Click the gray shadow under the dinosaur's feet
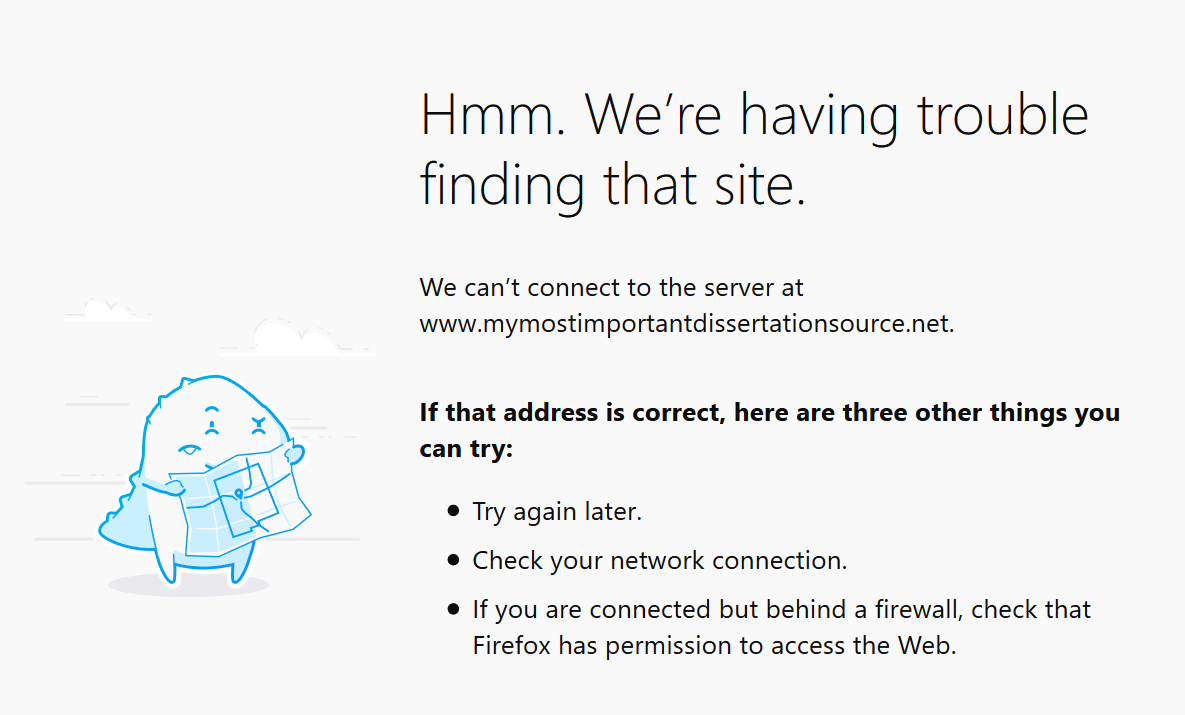Viewport: 1185px width, 715px height. [x=188, y=584]
